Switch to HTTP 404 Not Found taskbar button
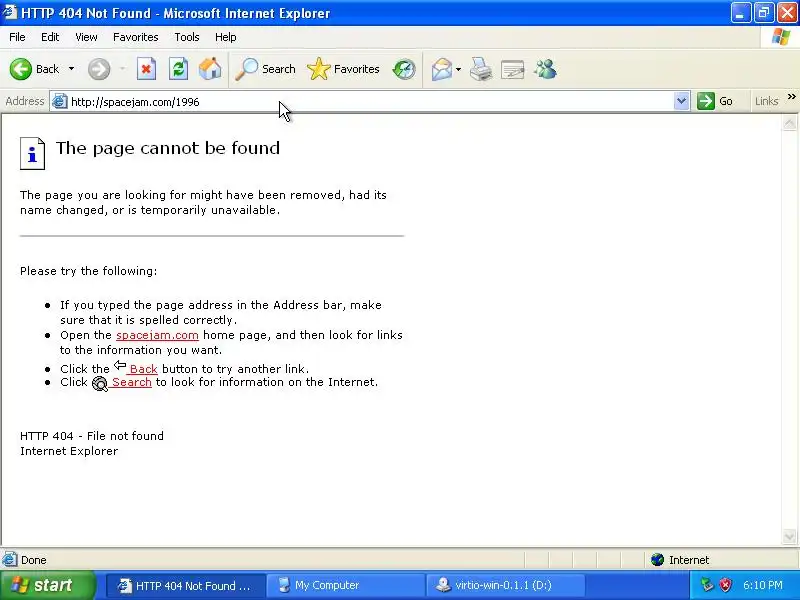This screenshot has width=800, height=600. click(x=186, y=585)
